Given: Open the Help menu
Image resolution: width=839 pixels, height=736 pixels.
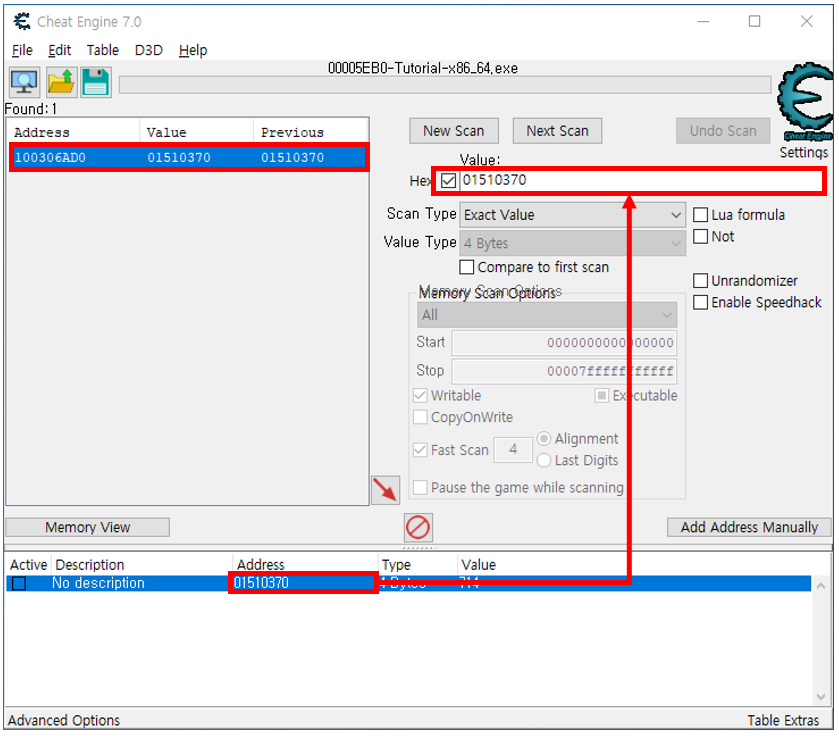Looking at the screenshot, I should (193, 50).
